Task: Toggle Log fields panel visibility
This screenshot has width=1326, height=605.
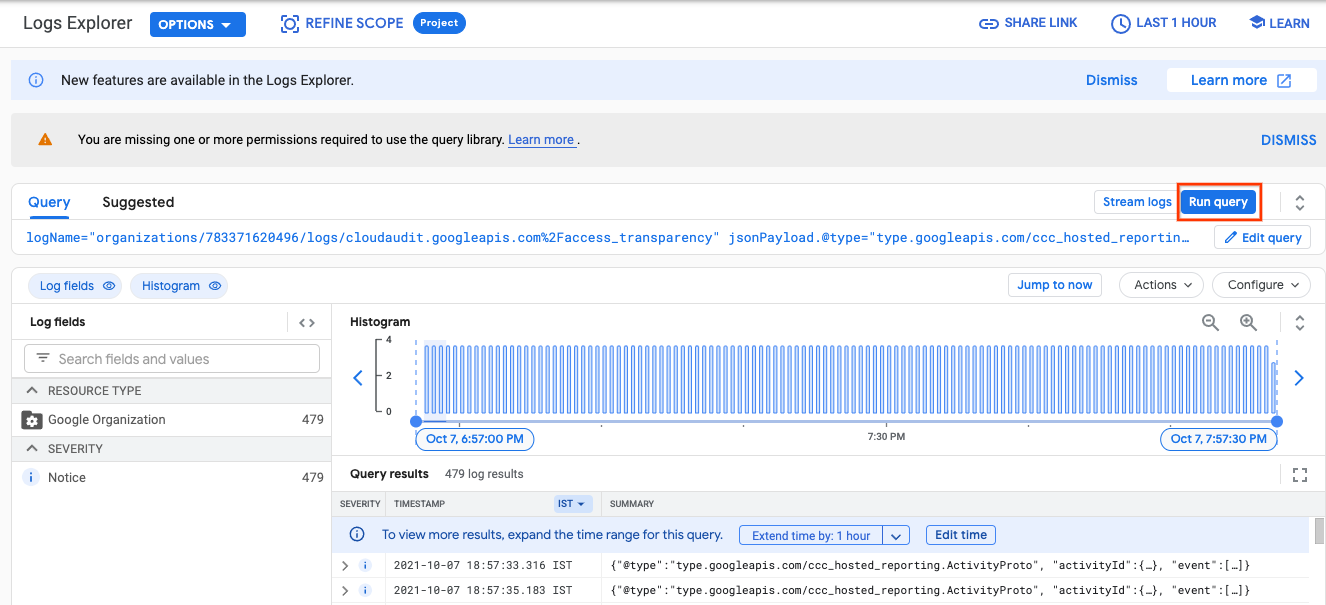Action: tap(76, 286)
